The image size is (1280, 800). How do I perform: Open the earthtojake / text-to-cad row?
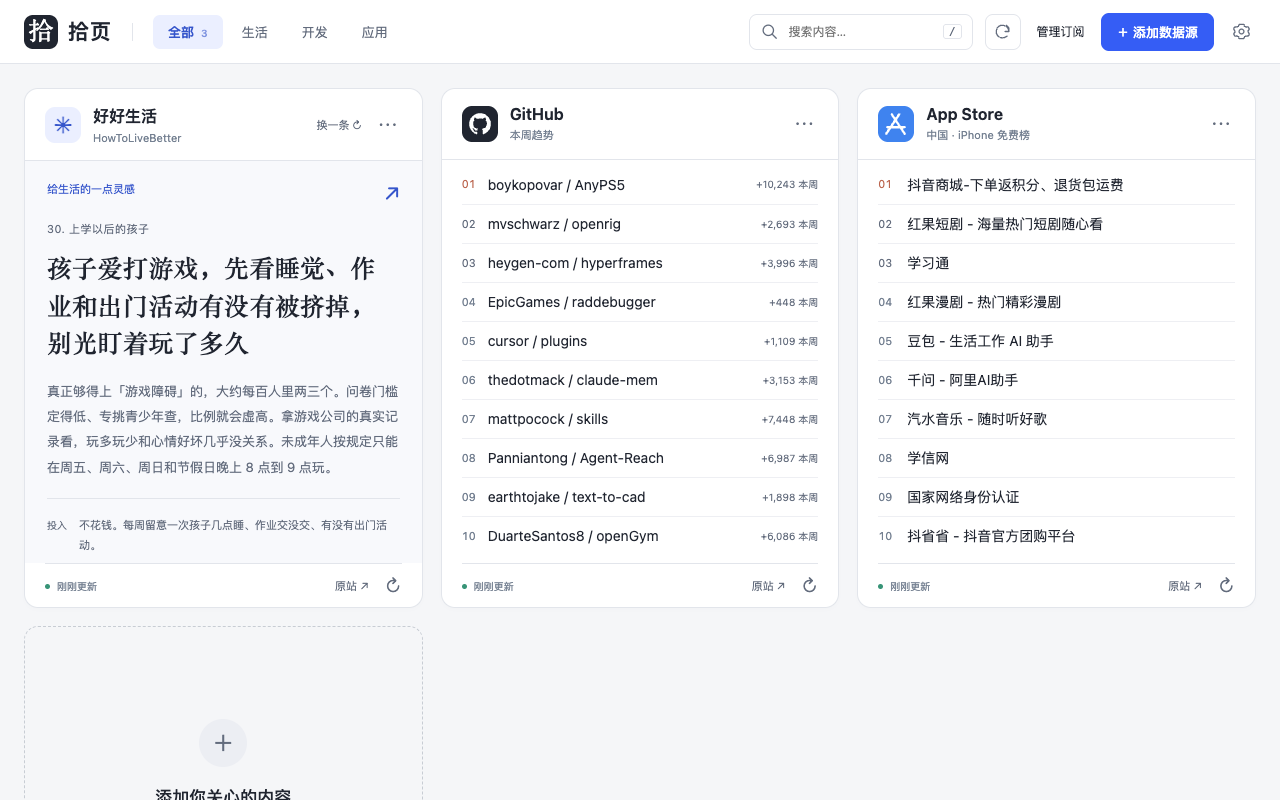coord(640,497)
